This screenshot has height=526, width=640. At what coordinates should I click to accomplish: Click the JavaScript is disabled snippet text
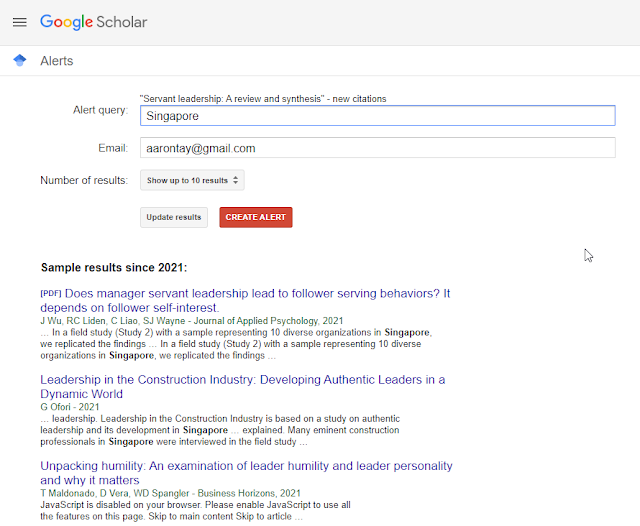(195, 510)
